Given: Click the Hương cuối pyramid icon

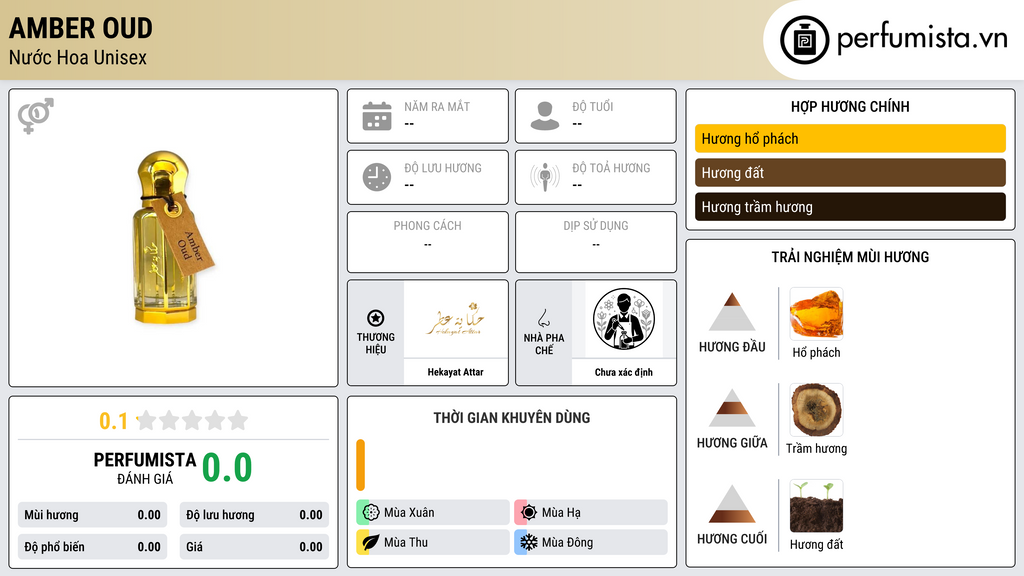Looking at the screenshot, I should (732, 504).
